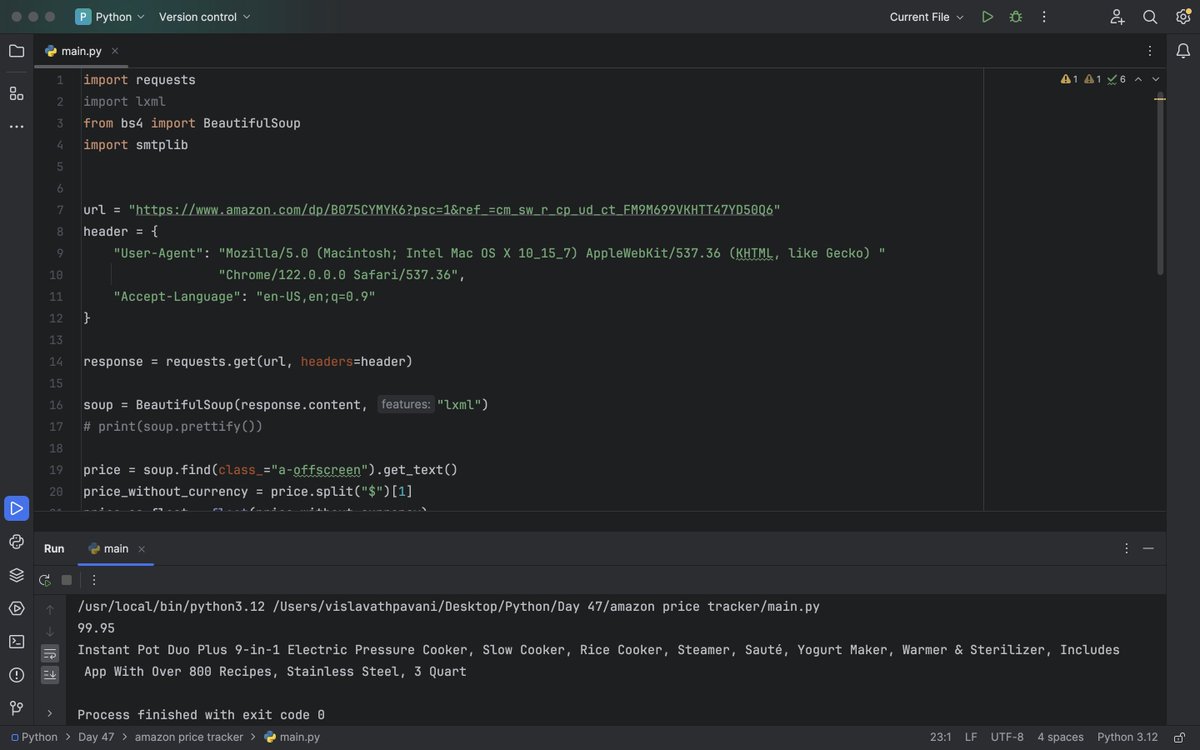Open the Services tool window icon

(16, 608)
